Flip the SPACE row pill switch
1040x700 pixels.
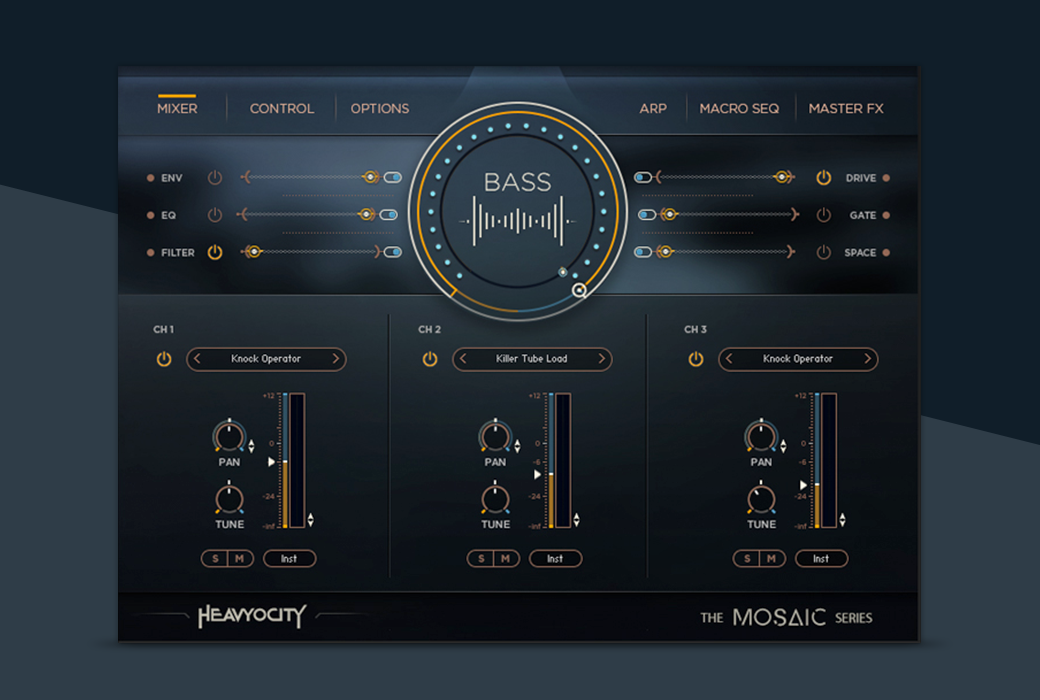(x=642, y=252)
